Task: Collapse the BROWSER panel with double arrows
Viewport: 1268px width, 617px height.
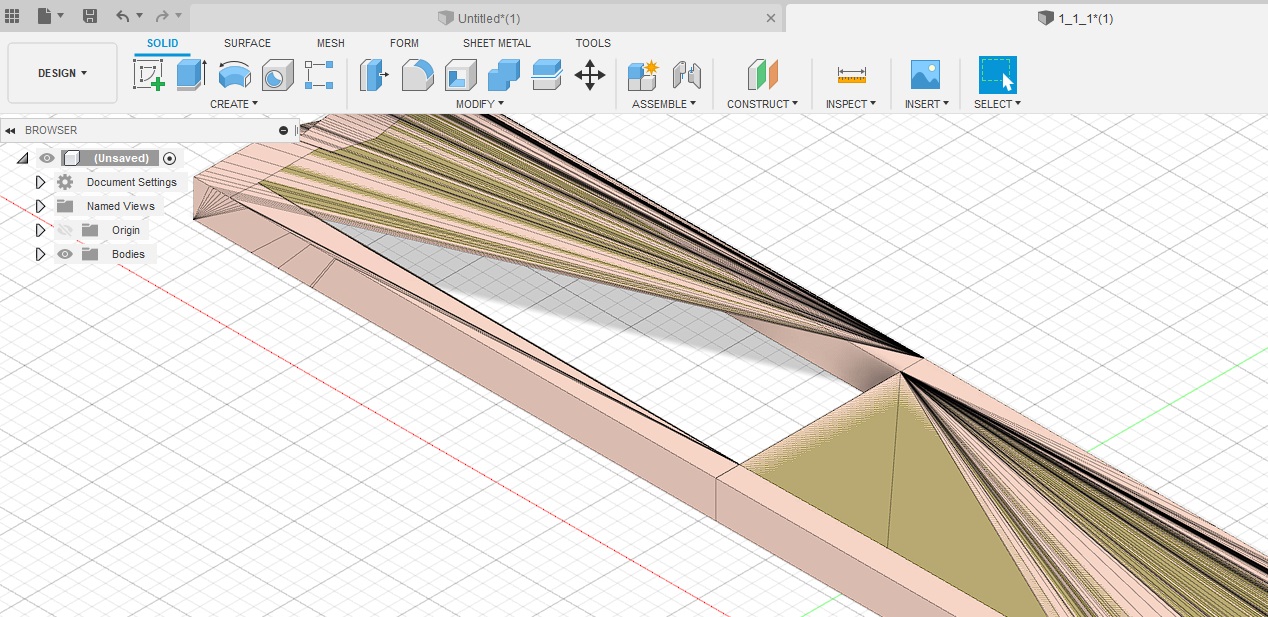Action: click(10, 130)
